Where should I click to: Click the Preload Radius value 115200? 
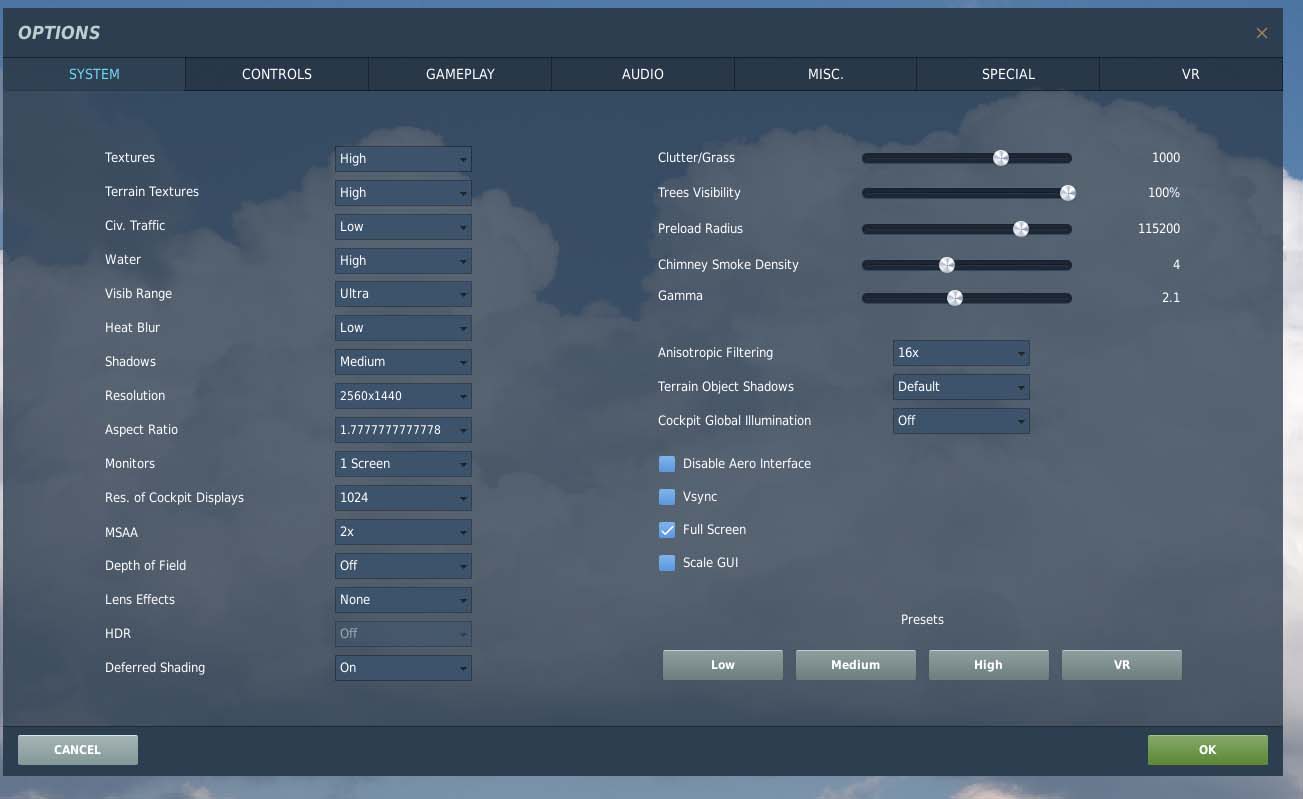click(x=1159, y=229)
